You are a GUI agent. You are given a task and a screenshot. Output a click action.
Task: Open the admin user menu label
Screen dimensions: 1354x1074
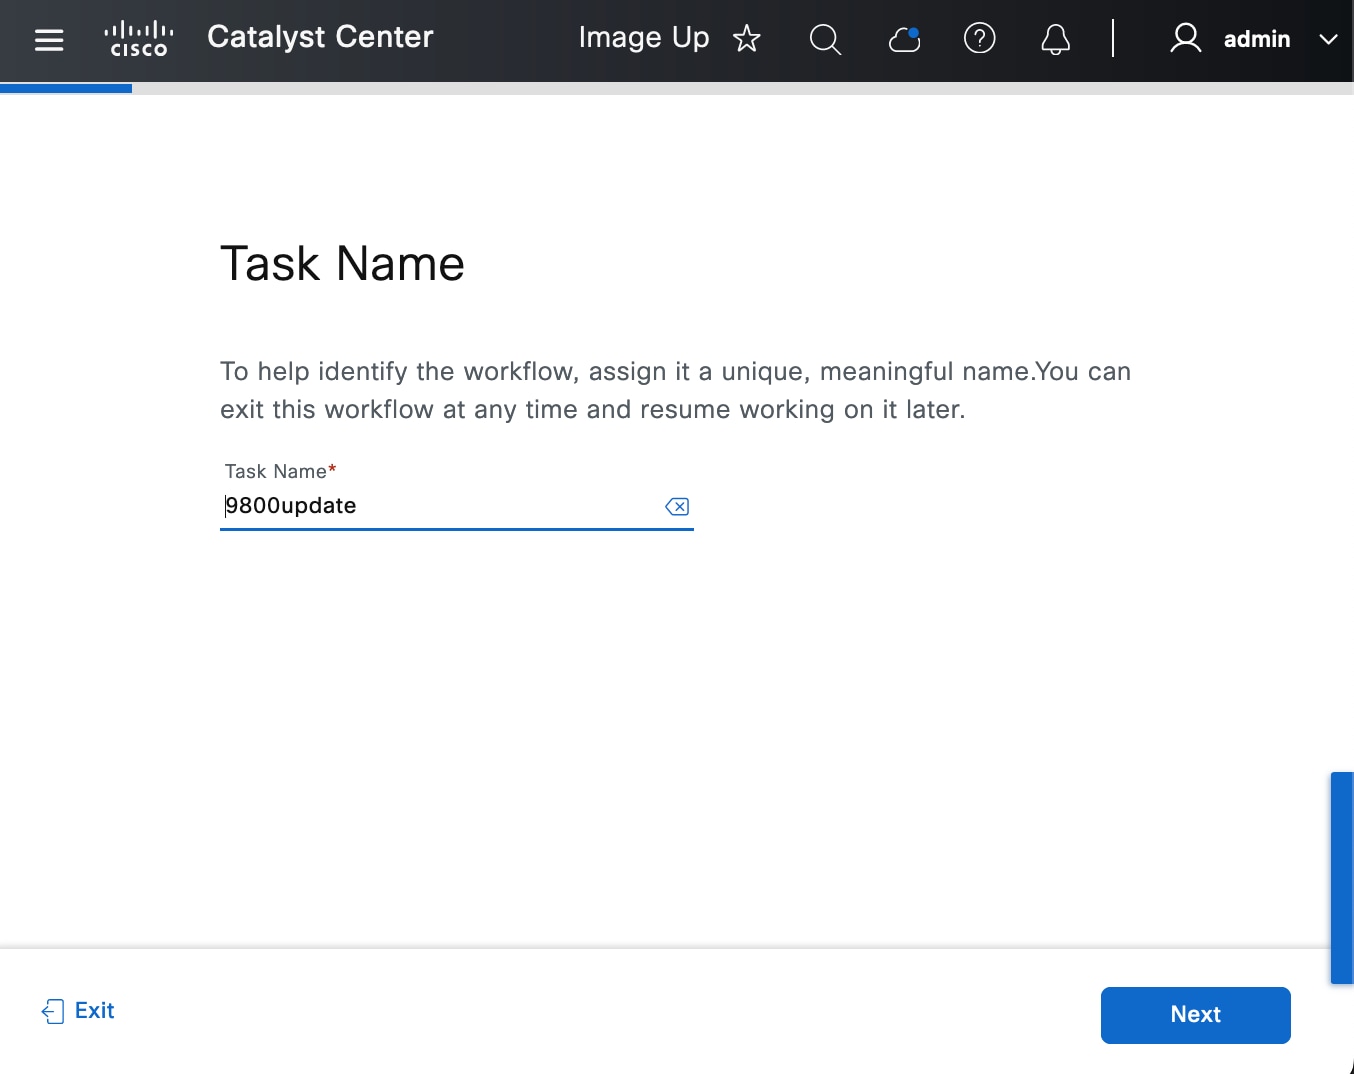pyautogui.click(x=1256, y=40)
